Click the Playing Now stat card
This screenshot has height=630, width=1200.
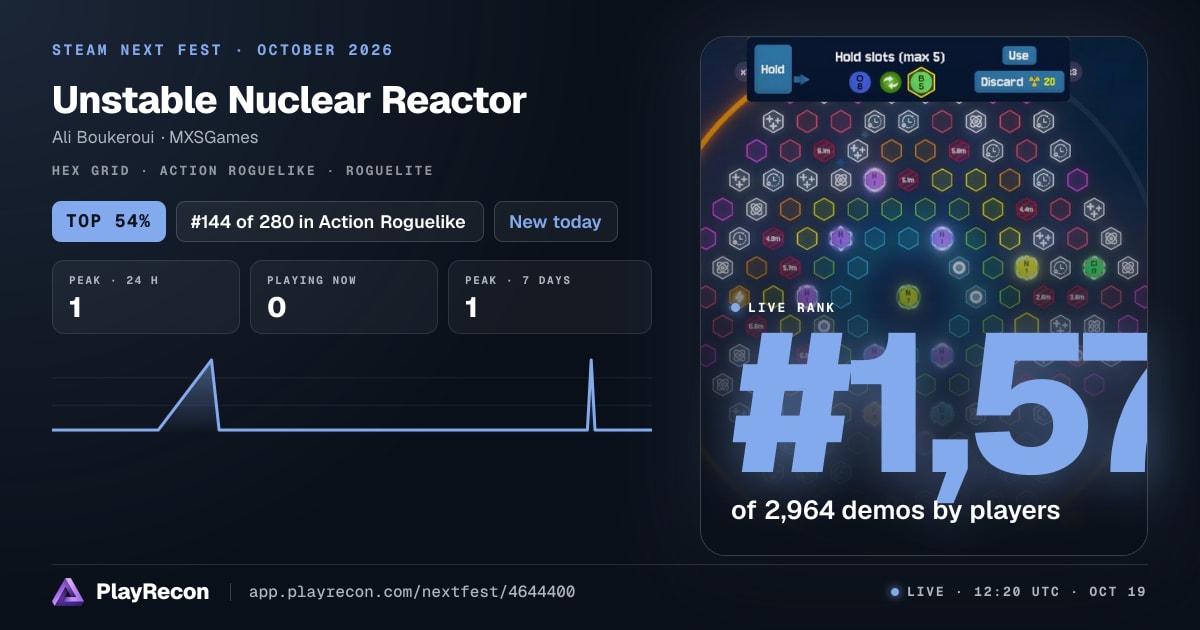(x=344, y=297)
